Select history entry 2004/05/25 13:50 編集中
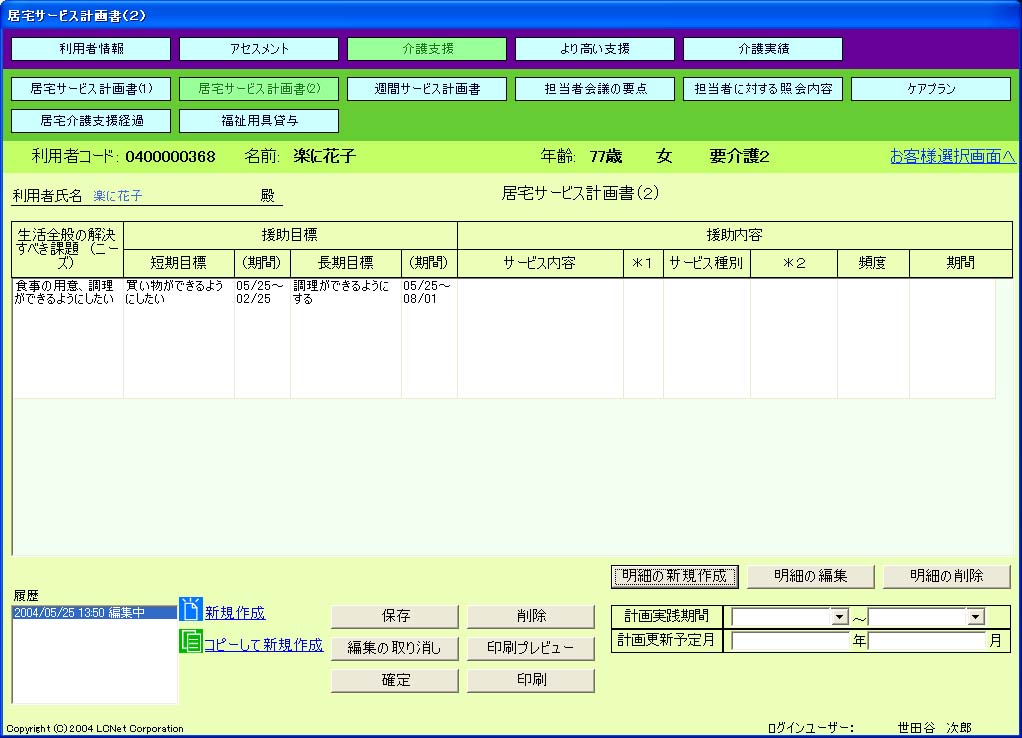This screenshot has height=738, width=1022. tap(95, 613)
